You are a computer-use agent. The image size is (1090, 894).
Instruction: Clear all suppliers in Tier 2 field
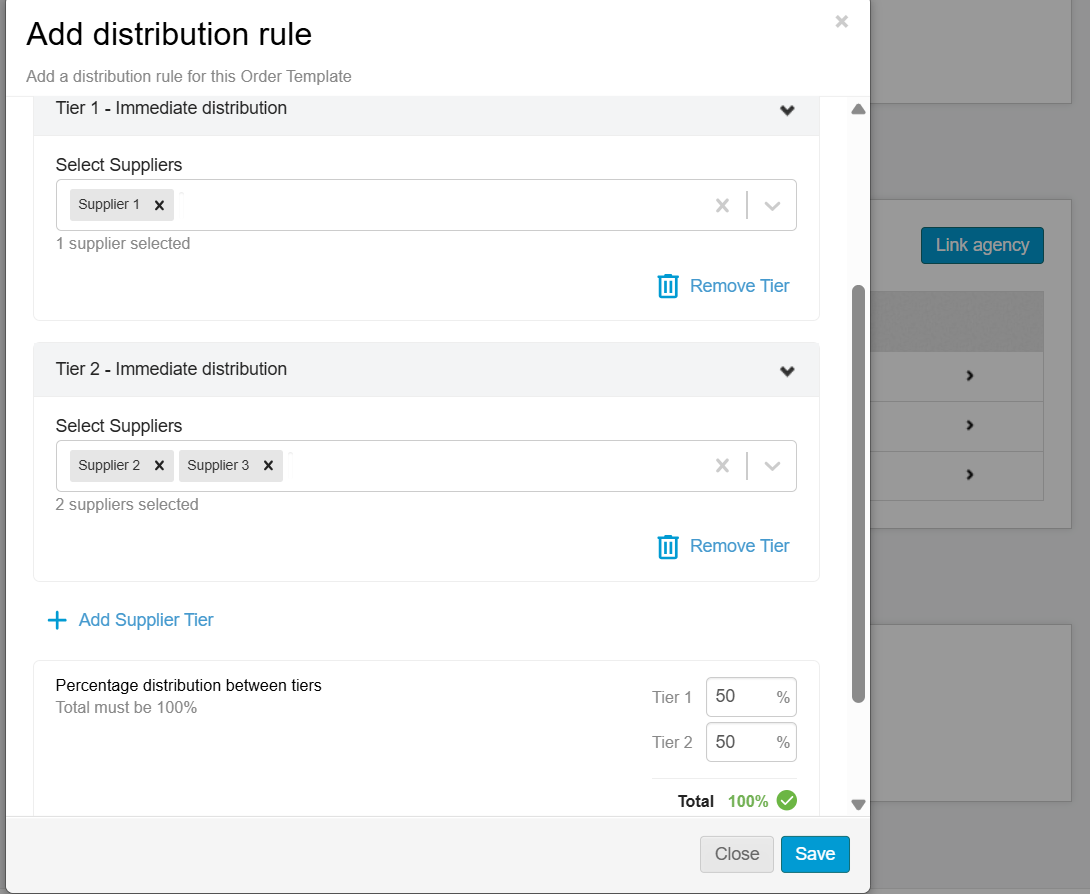point(722,466)
